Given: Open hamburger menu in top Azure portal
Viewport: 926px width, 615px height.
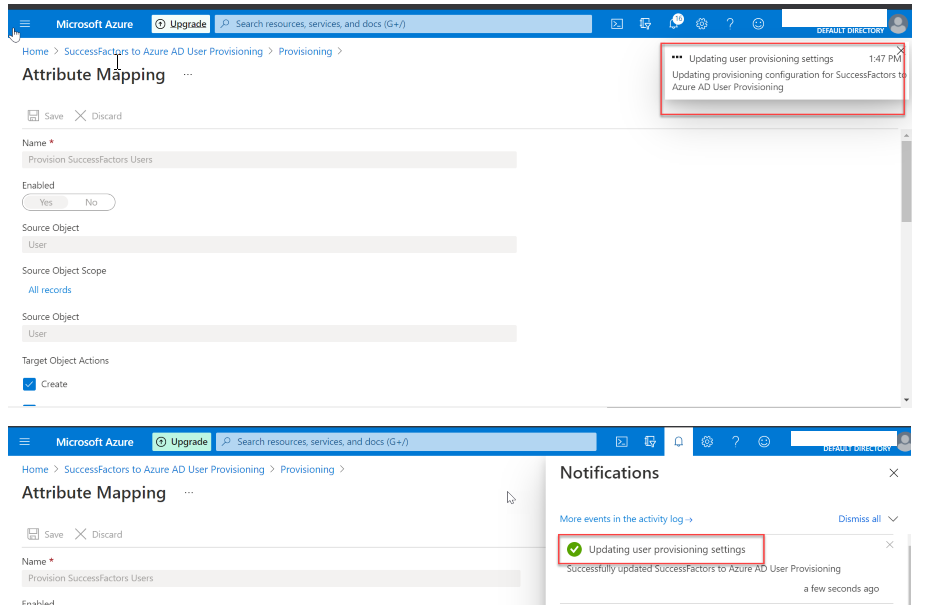Looking at the screenshot, I should click(24, 24).
